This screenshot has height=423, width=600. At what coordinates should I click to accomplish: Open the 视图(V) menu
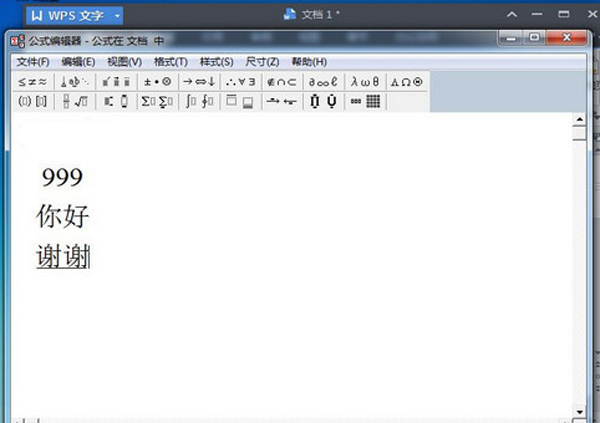[x=125, y=62]
